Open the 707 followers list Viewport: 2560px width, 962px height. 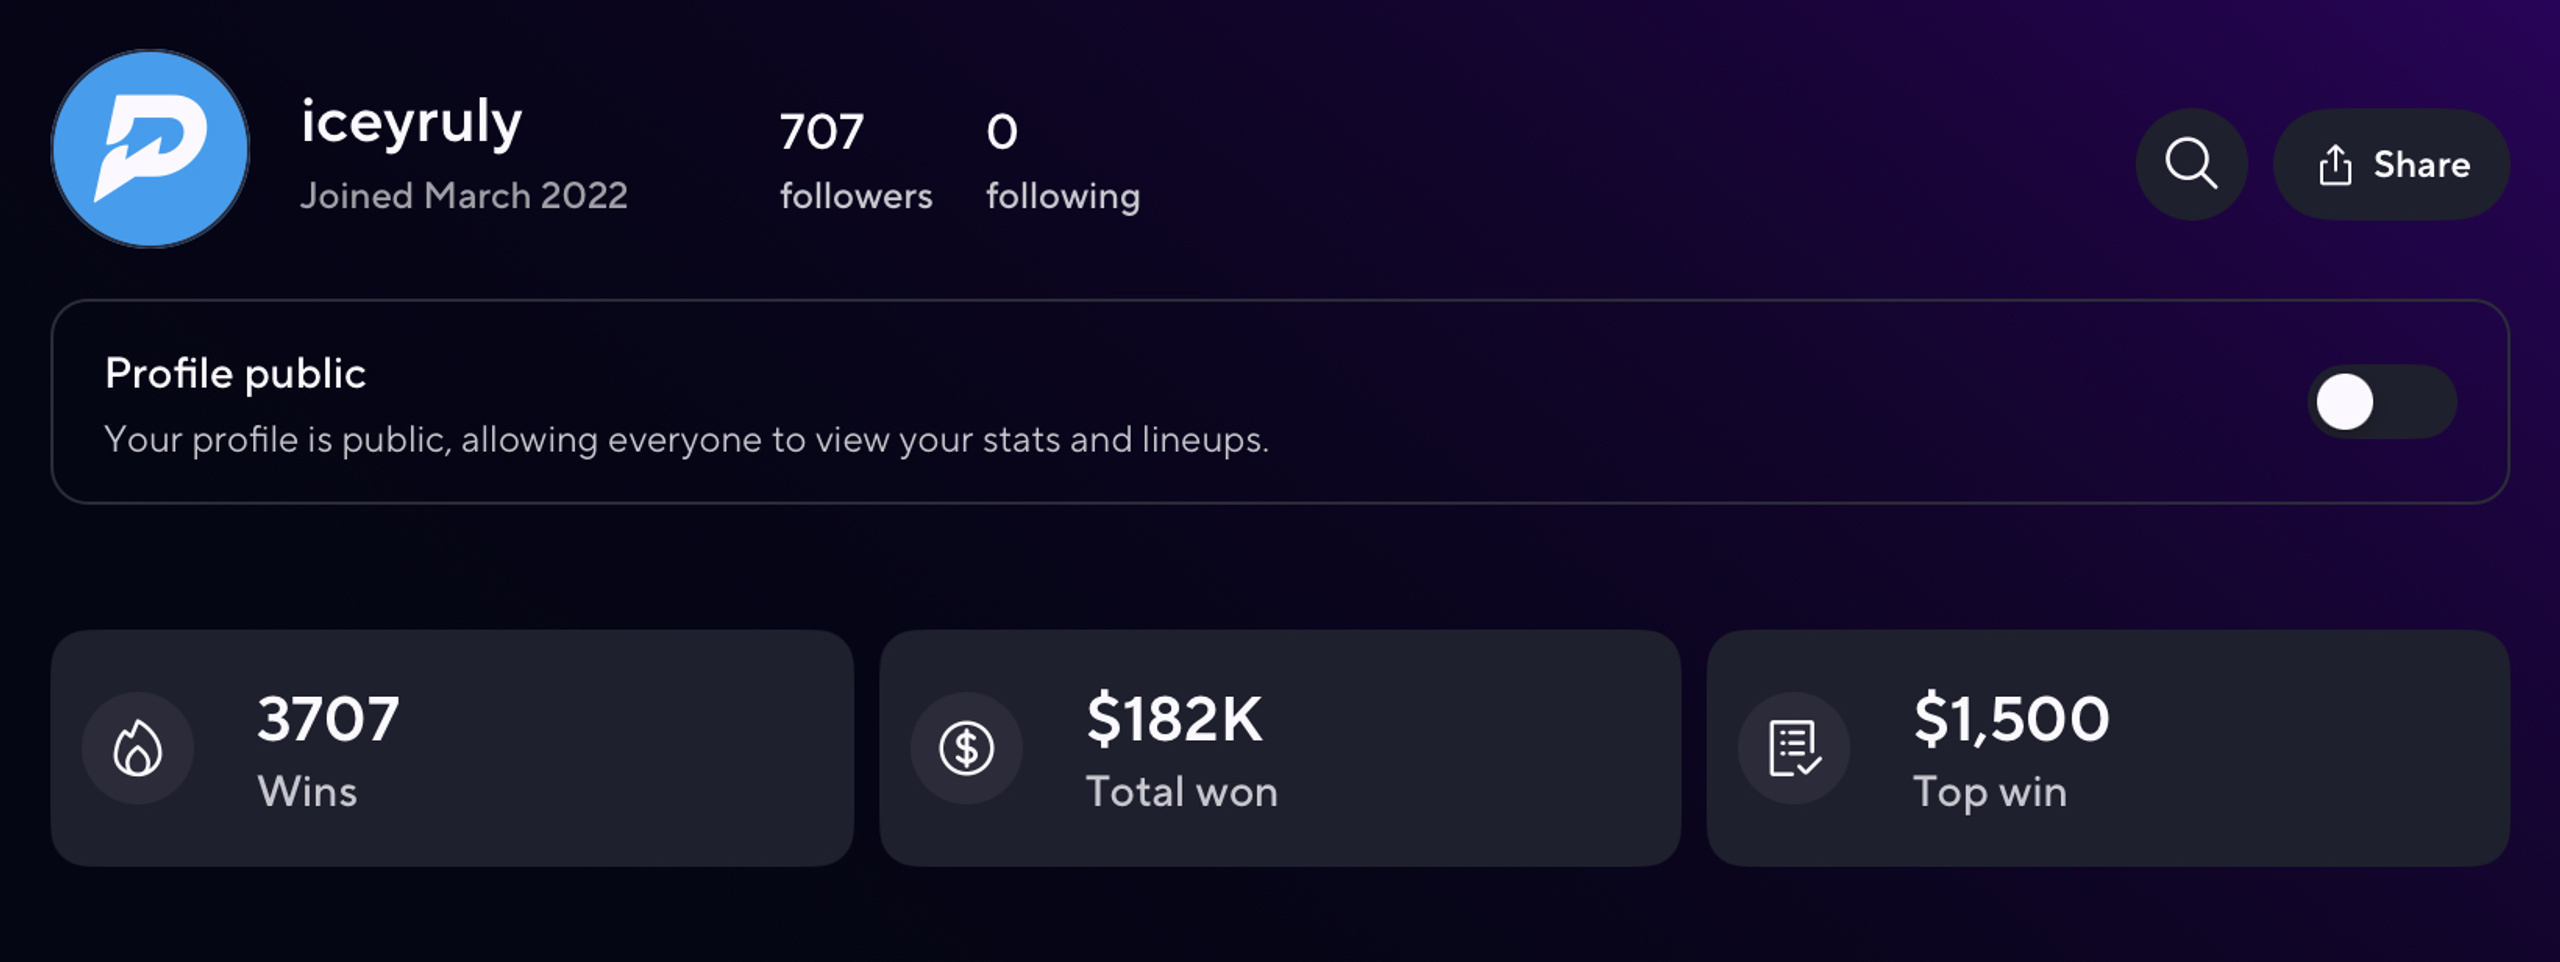coord(856,161)
